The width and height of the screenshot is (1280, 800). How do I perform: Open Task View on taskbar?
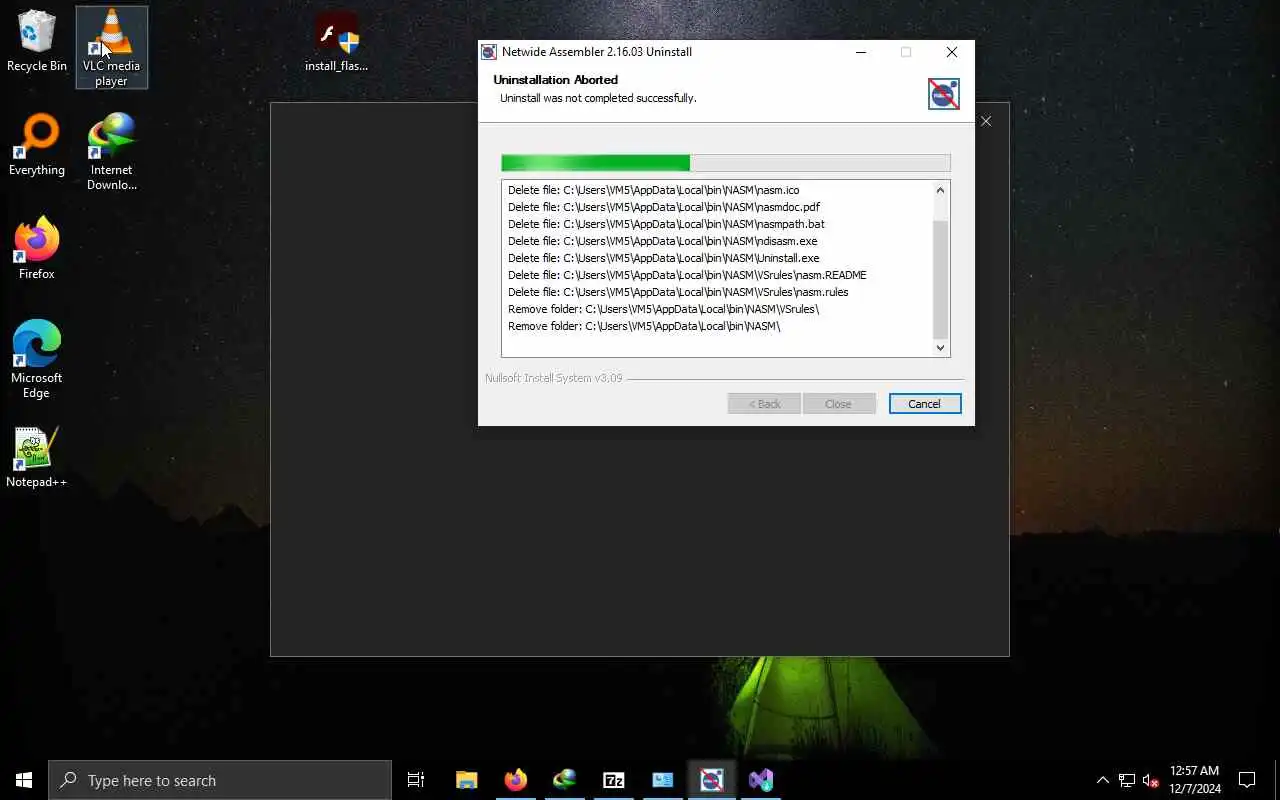416,780
